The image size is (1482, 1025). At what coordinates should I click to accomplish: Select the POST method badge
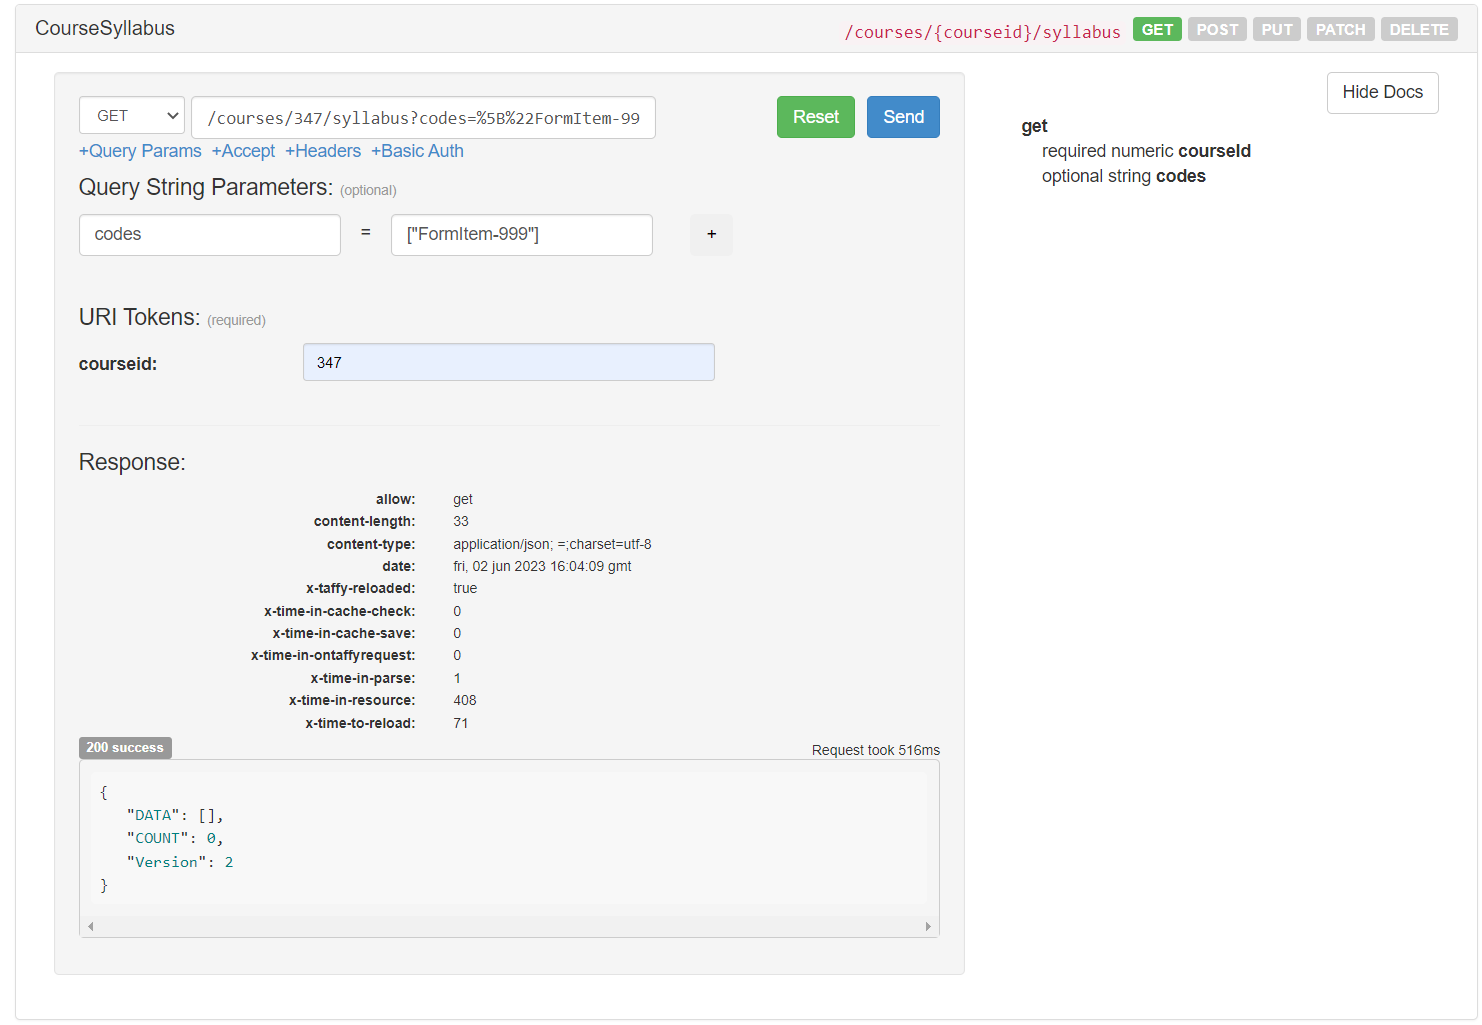[1217, 30]
